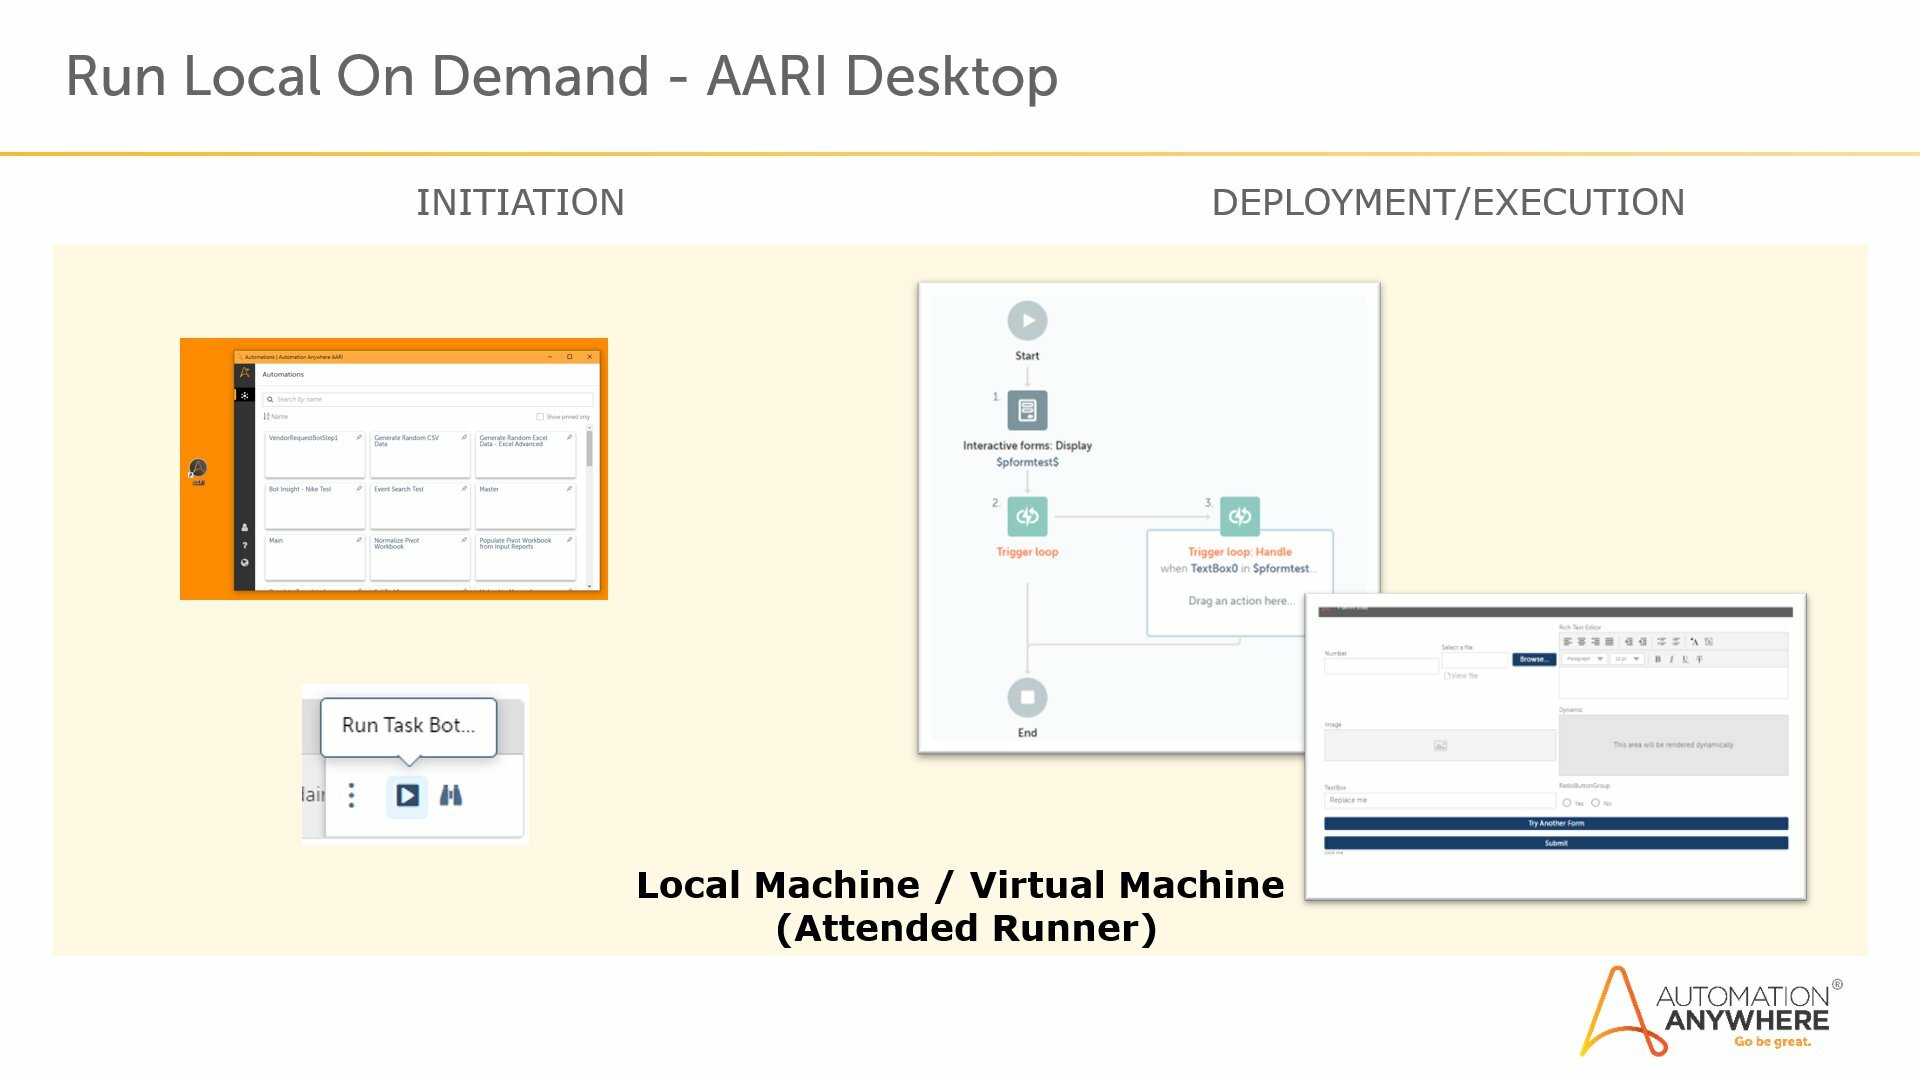Click the Automations sidebar icon in AARI
1920x1077 pixels.
(x=244, y=396)
